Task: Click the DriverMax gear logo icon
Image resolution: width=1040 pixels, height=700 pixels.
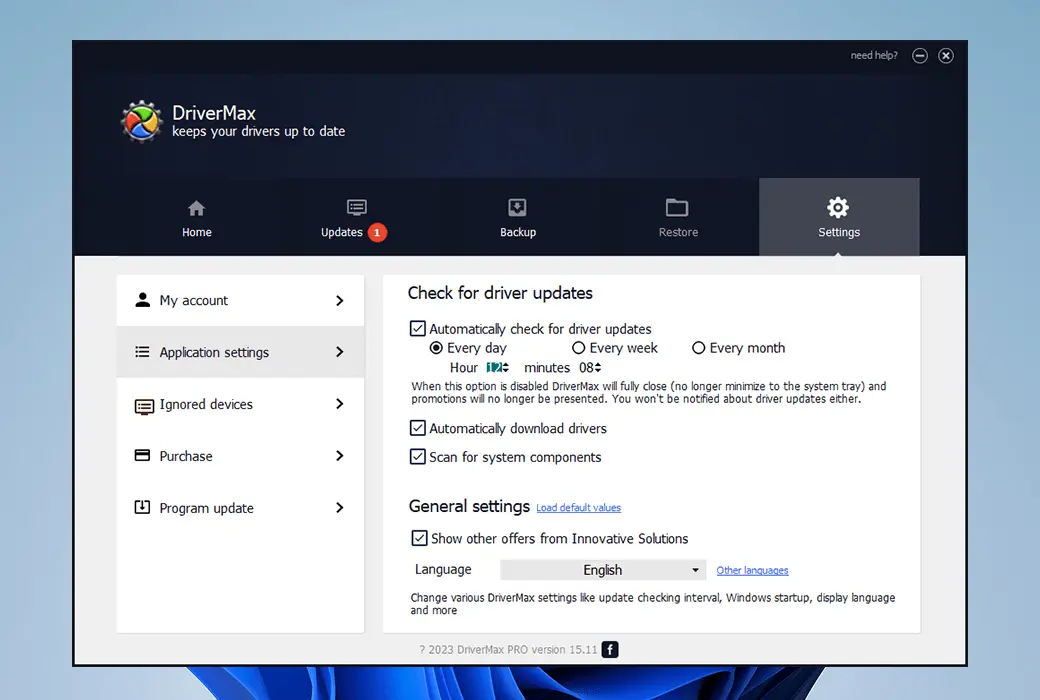Action: [x=141, y=122]
